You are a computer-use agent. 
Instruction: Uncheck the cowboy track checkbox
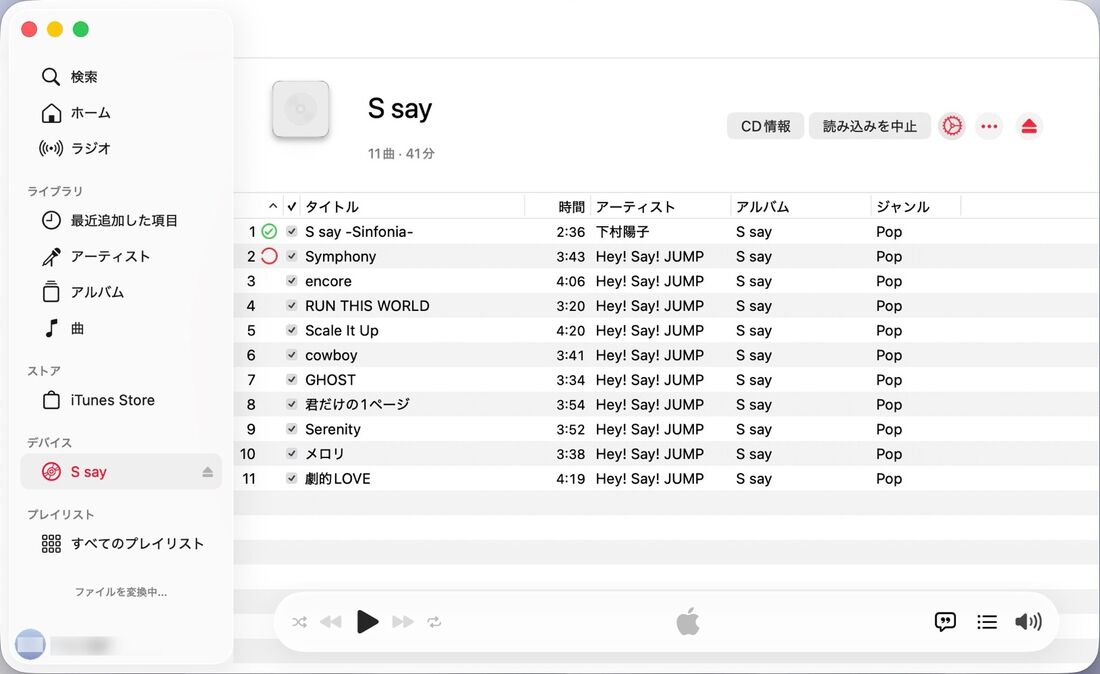(291, 355)
